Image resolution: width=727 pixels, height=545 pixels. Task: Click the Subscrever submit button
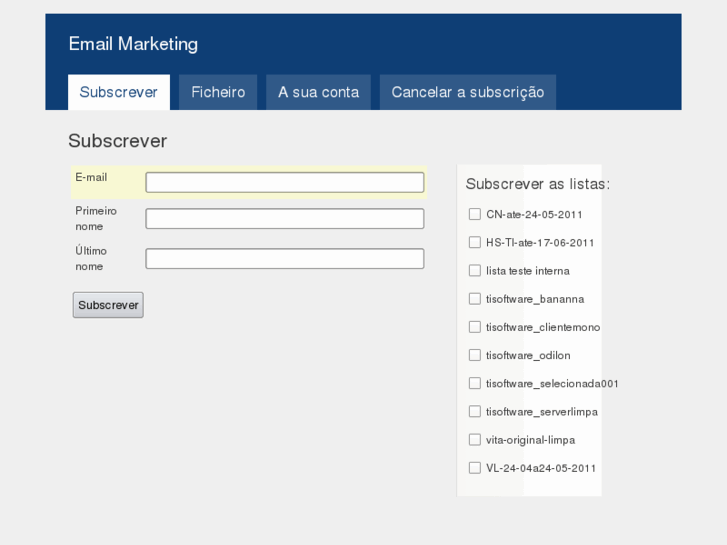108,305
